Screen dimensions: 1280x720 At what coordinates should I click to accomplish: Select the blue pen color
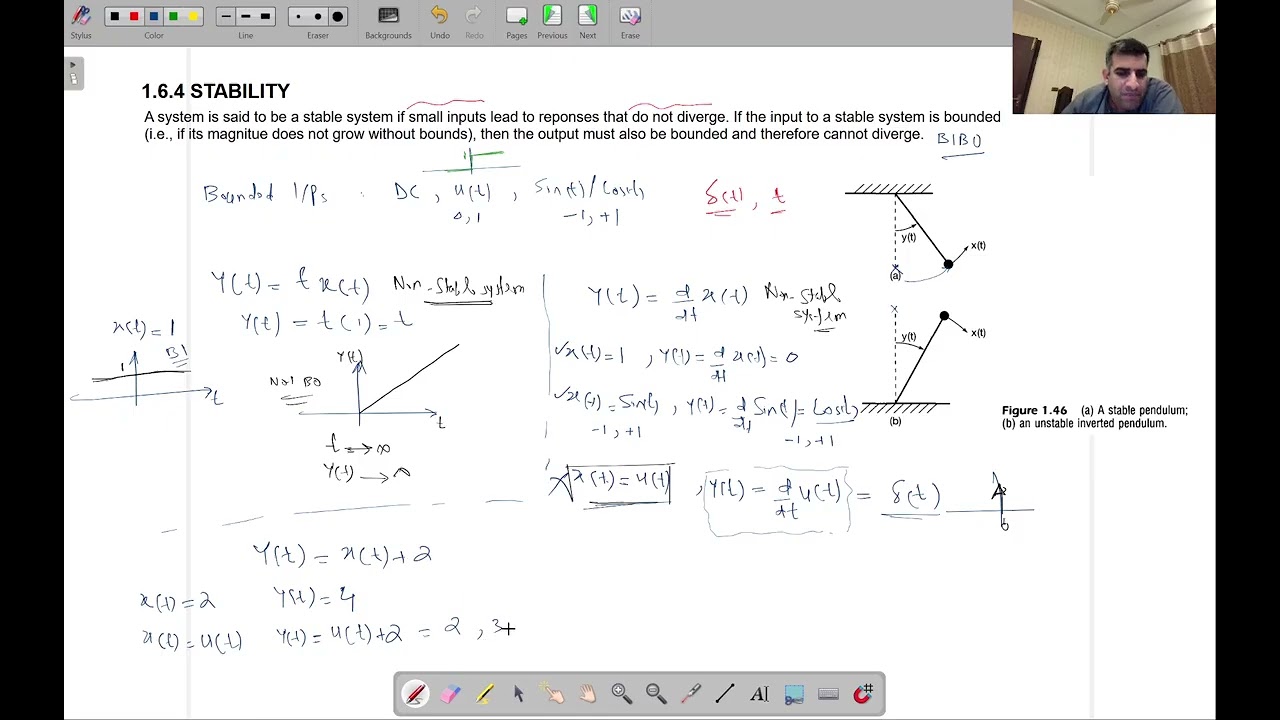click(x=154, y=17)
